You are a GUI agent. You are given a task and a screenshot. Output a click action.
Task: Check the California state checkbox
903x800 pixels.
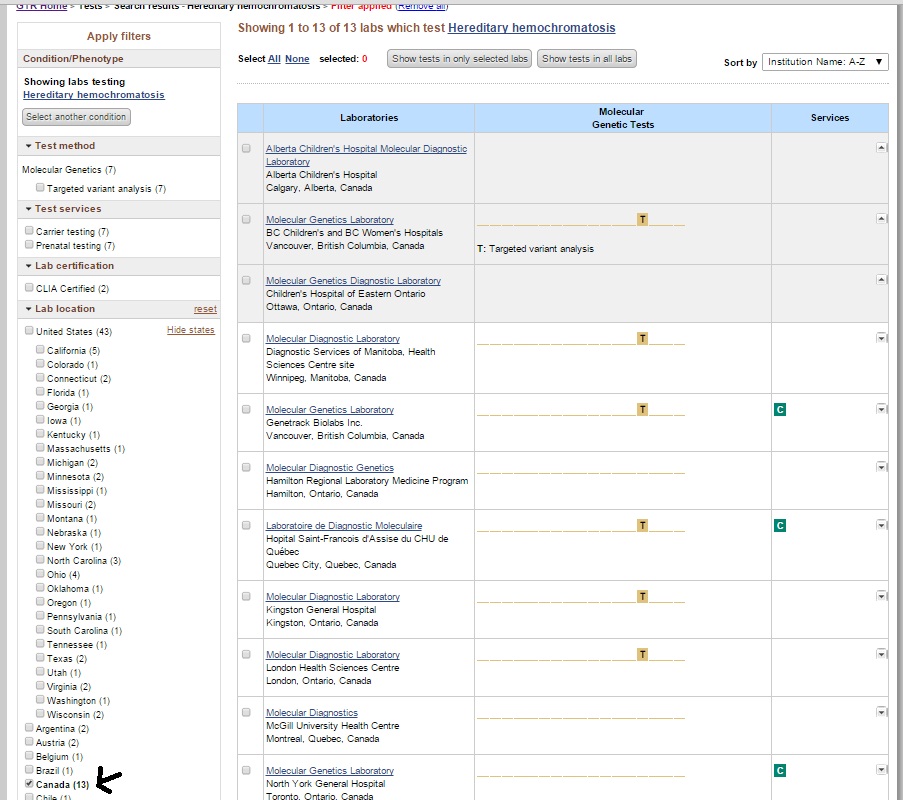click(40, 350)
